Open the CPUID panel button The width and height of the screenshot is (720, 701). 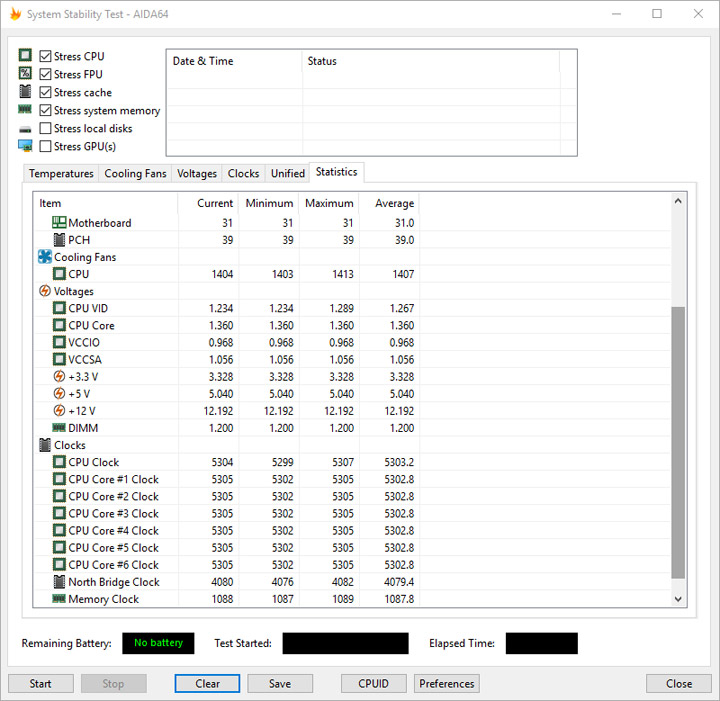(x=373, y=684)
